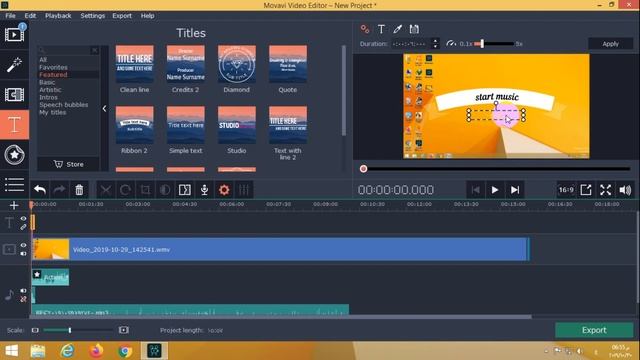The height and width of the screenshot is (360, 640).
Task: Open the Playback menu
Action: coord(58,16)
